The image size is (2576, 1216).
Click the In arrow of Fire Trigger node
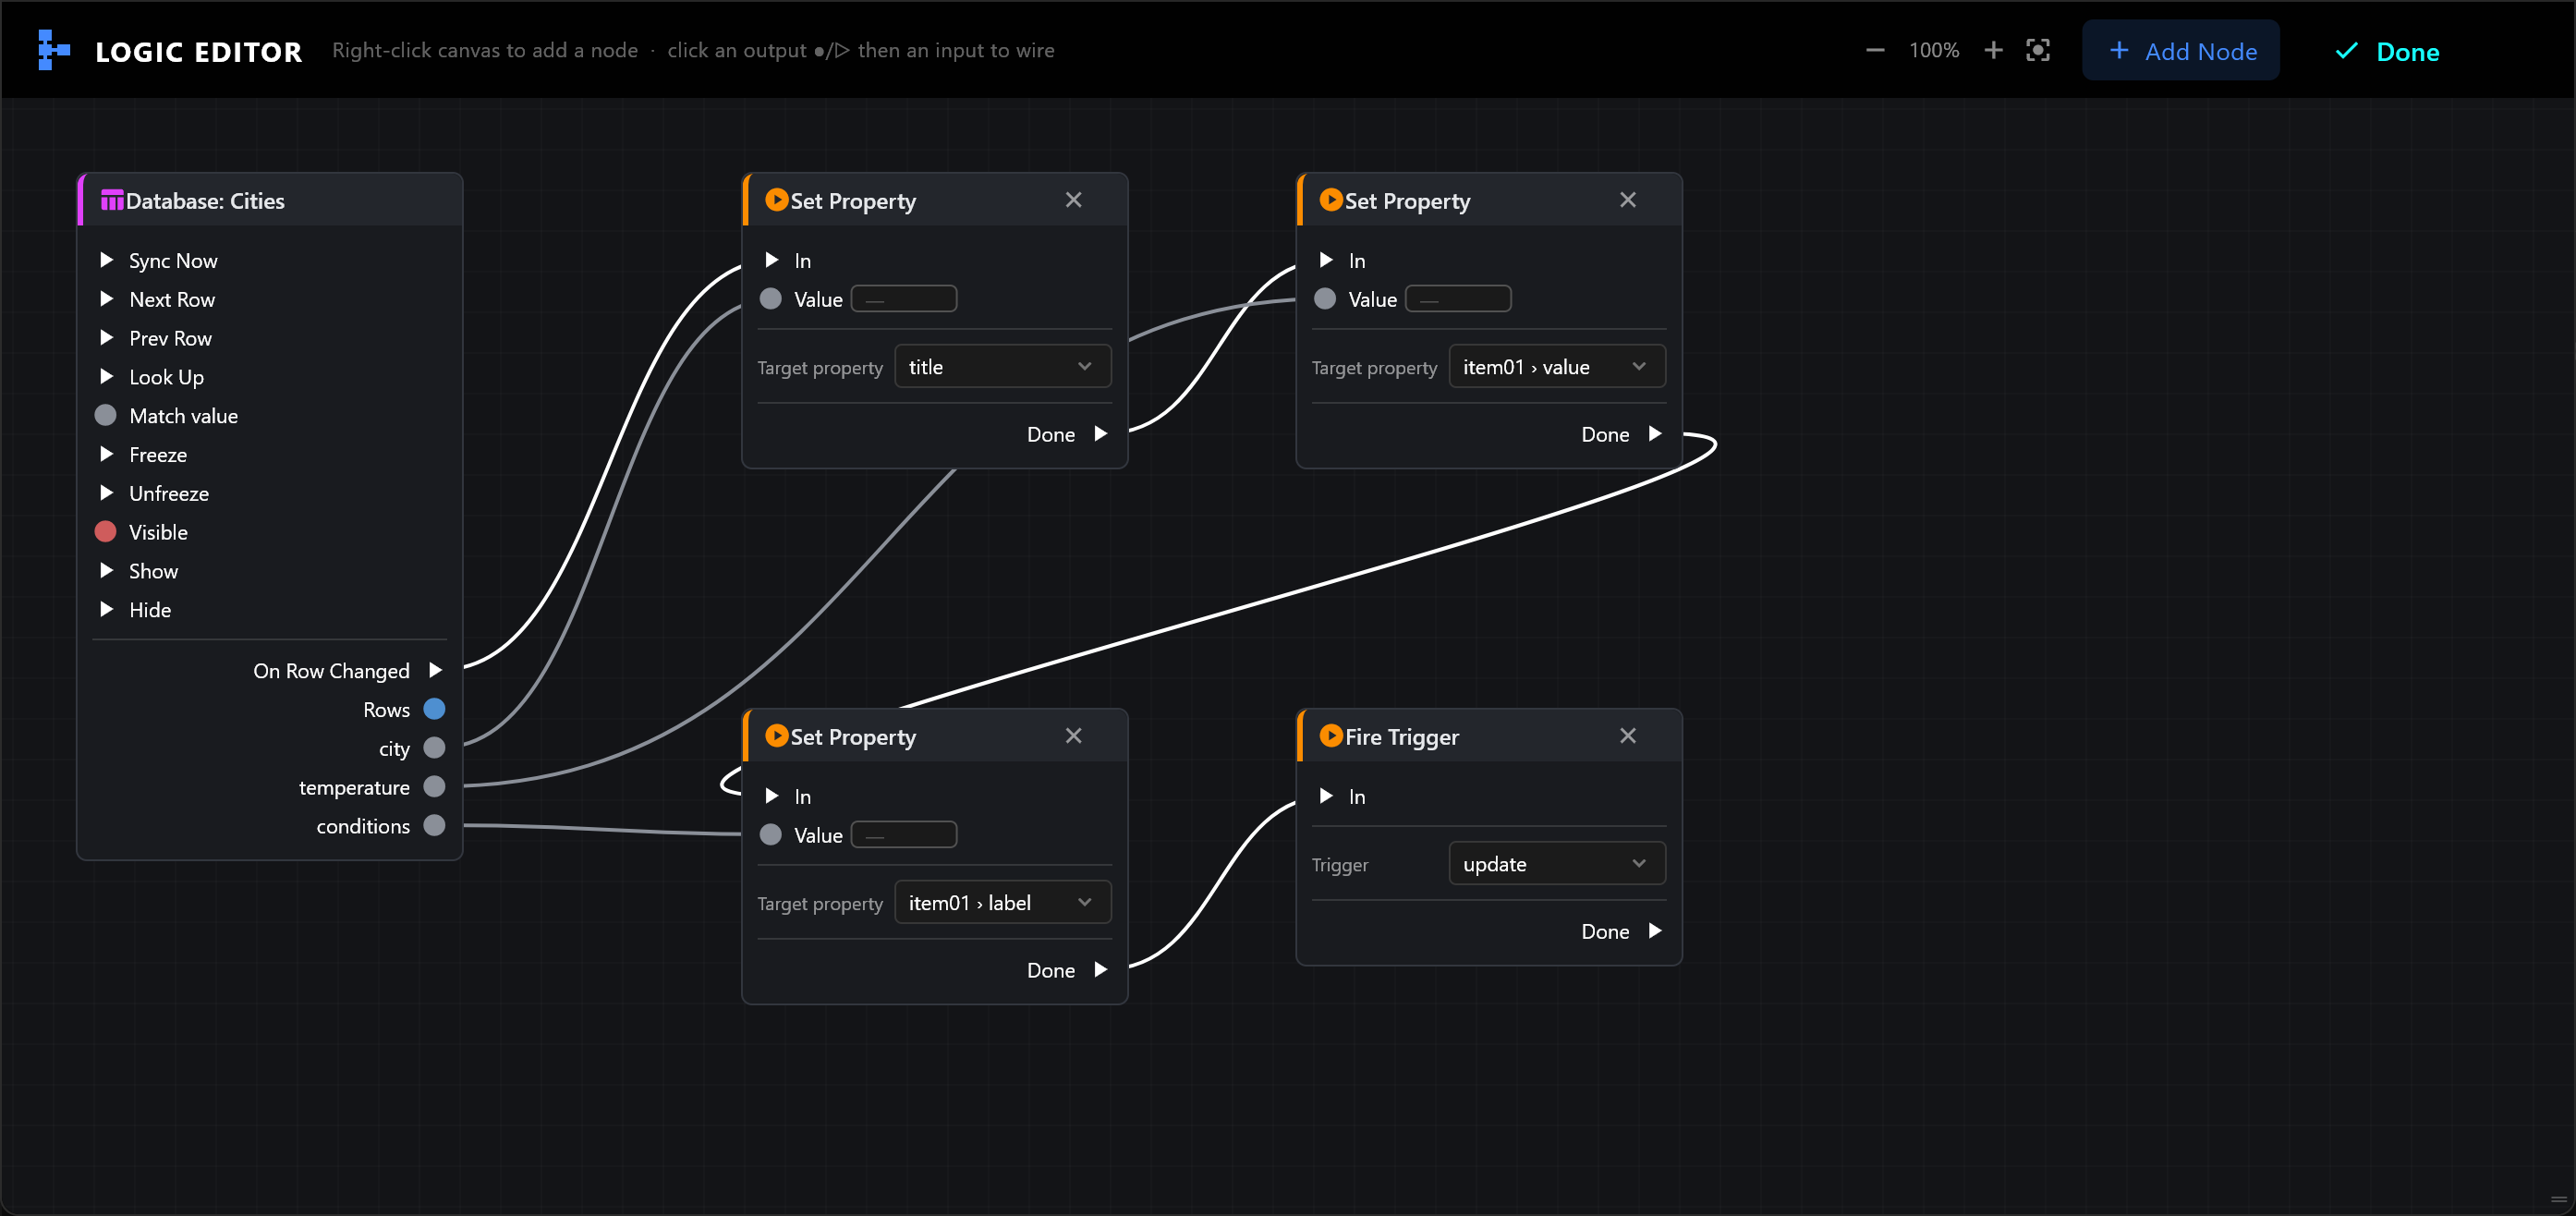coord(1326,796)
